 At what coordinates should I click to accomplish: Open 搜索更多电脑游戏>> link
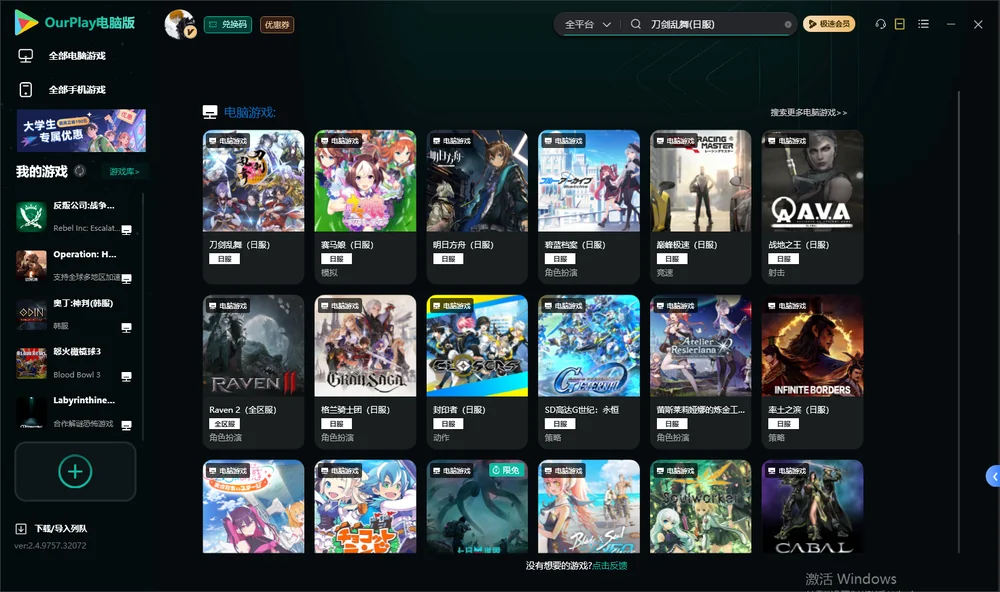809,113
